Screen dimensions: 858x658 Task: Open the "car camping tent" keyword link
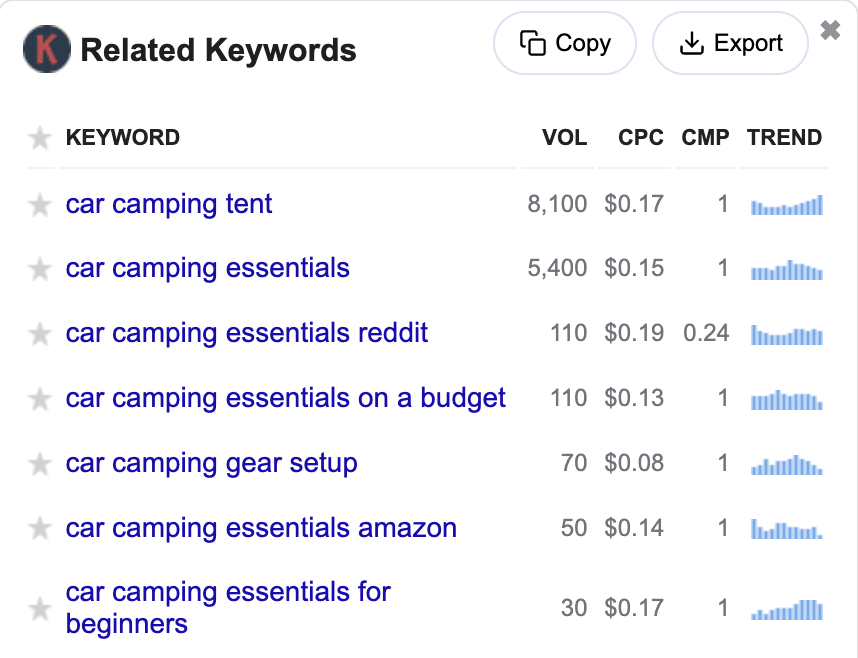click(169, 204)
